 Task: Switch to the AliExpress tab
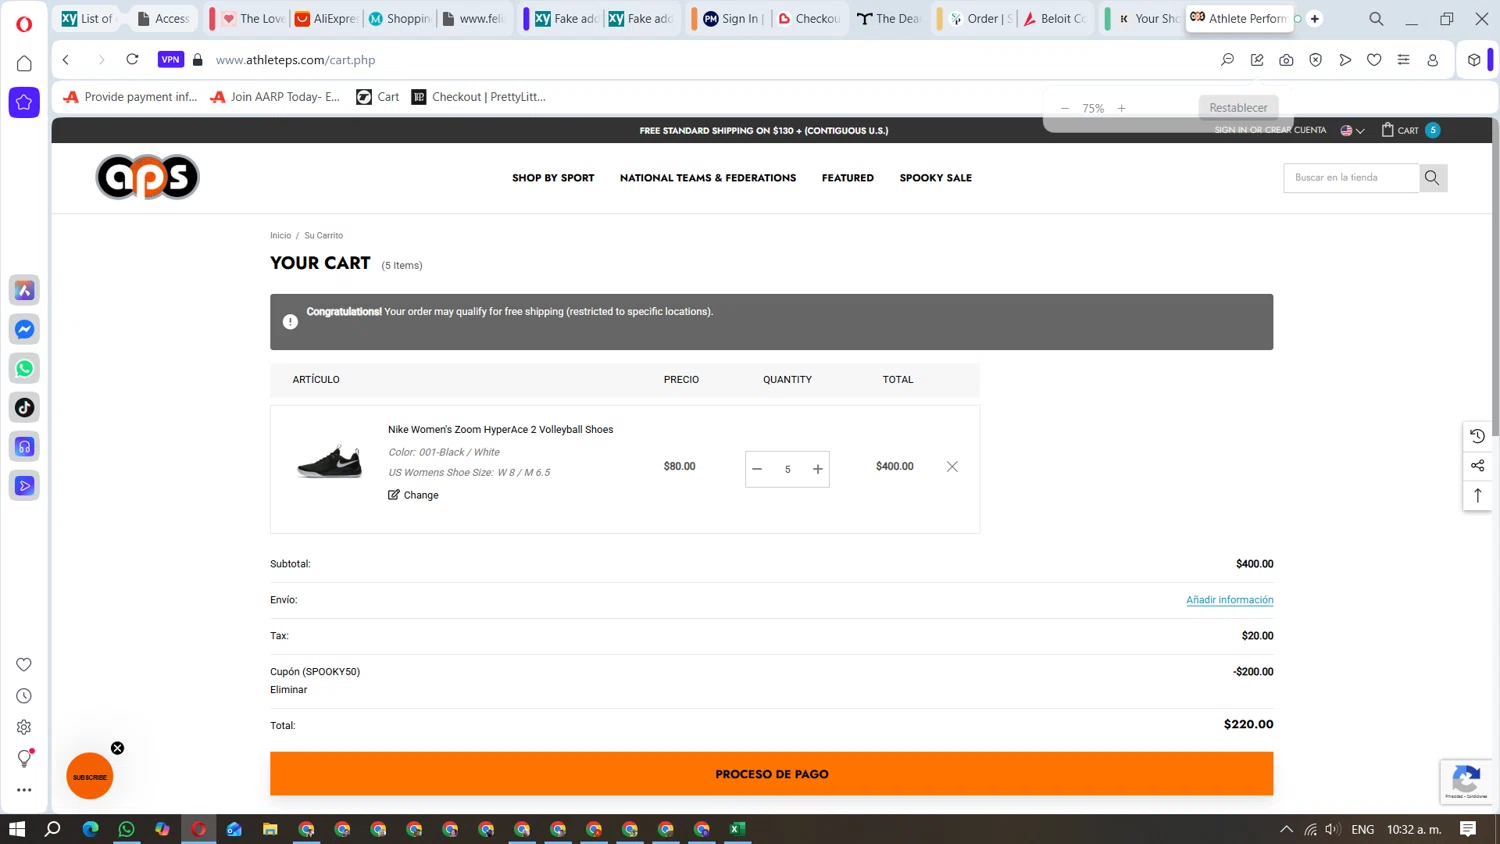click(x=325, y=19)
